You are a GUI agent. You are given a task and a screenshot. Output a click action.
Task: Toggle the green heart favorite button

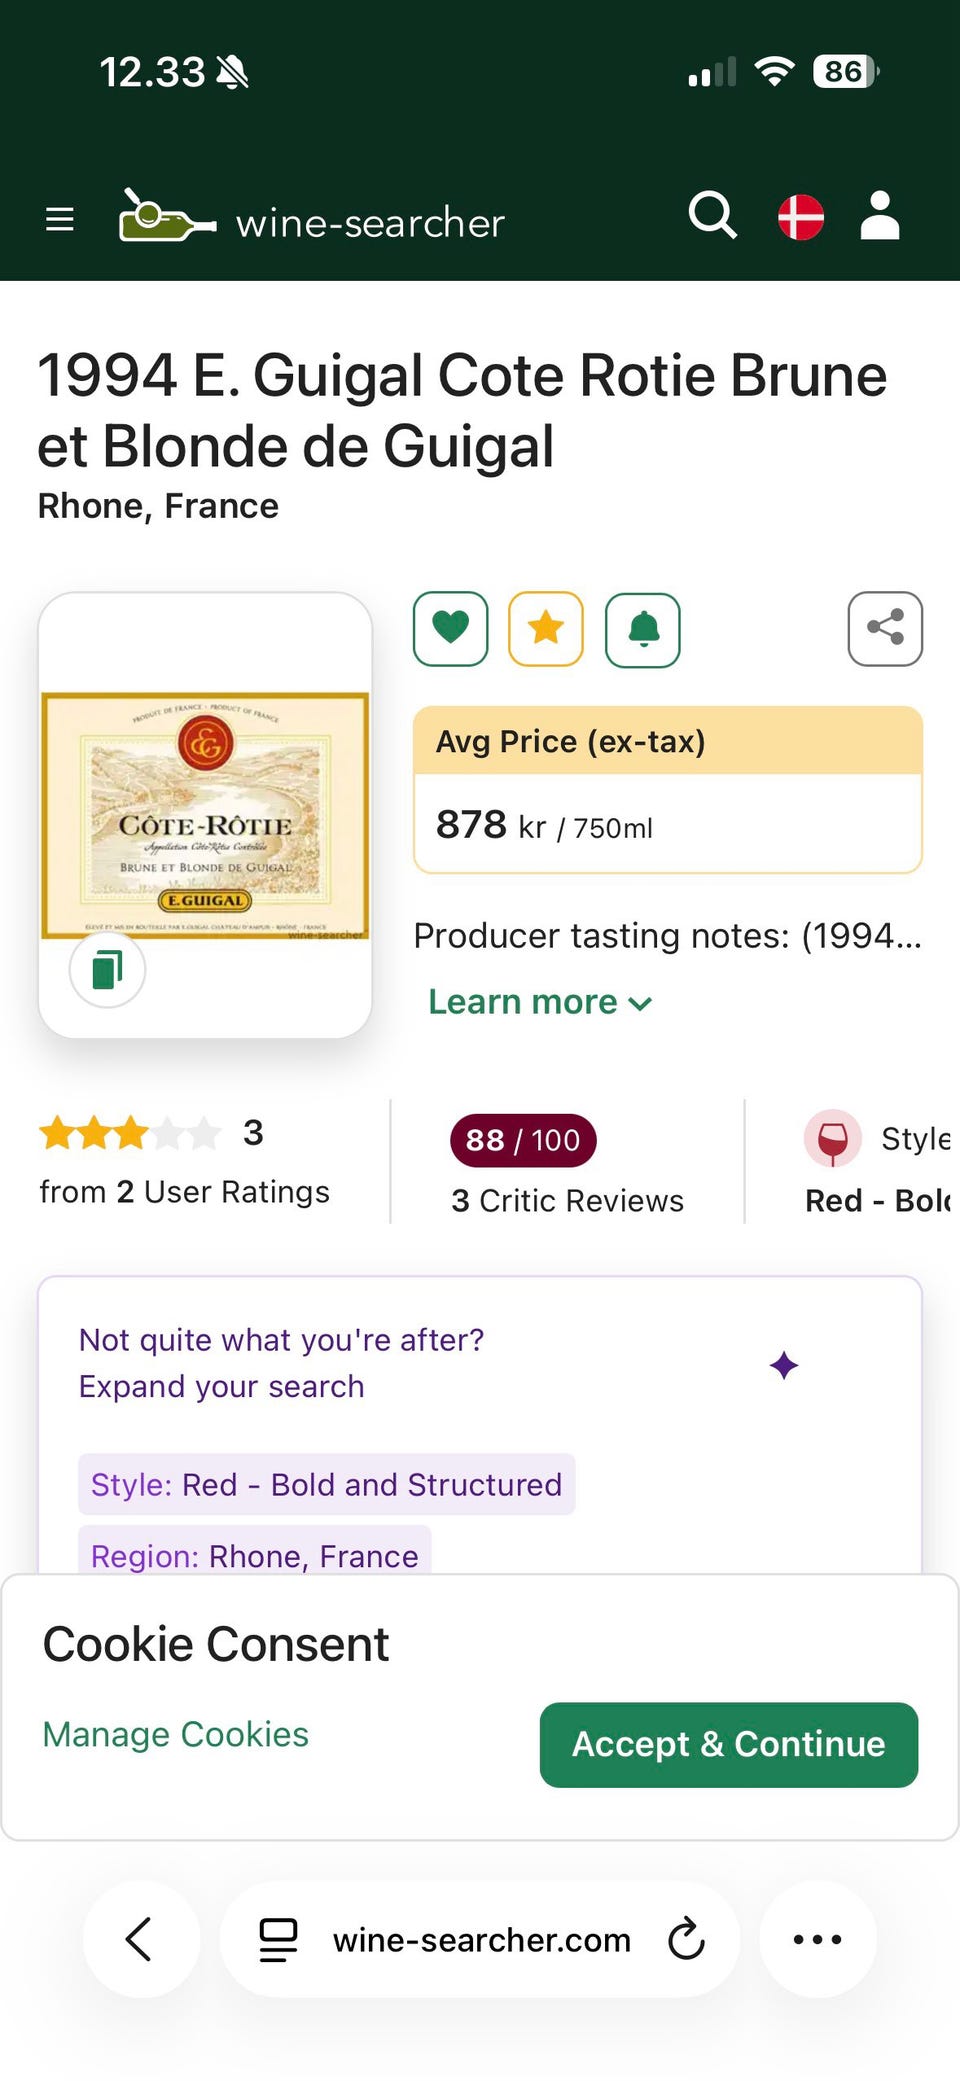[x=451, y=629]
